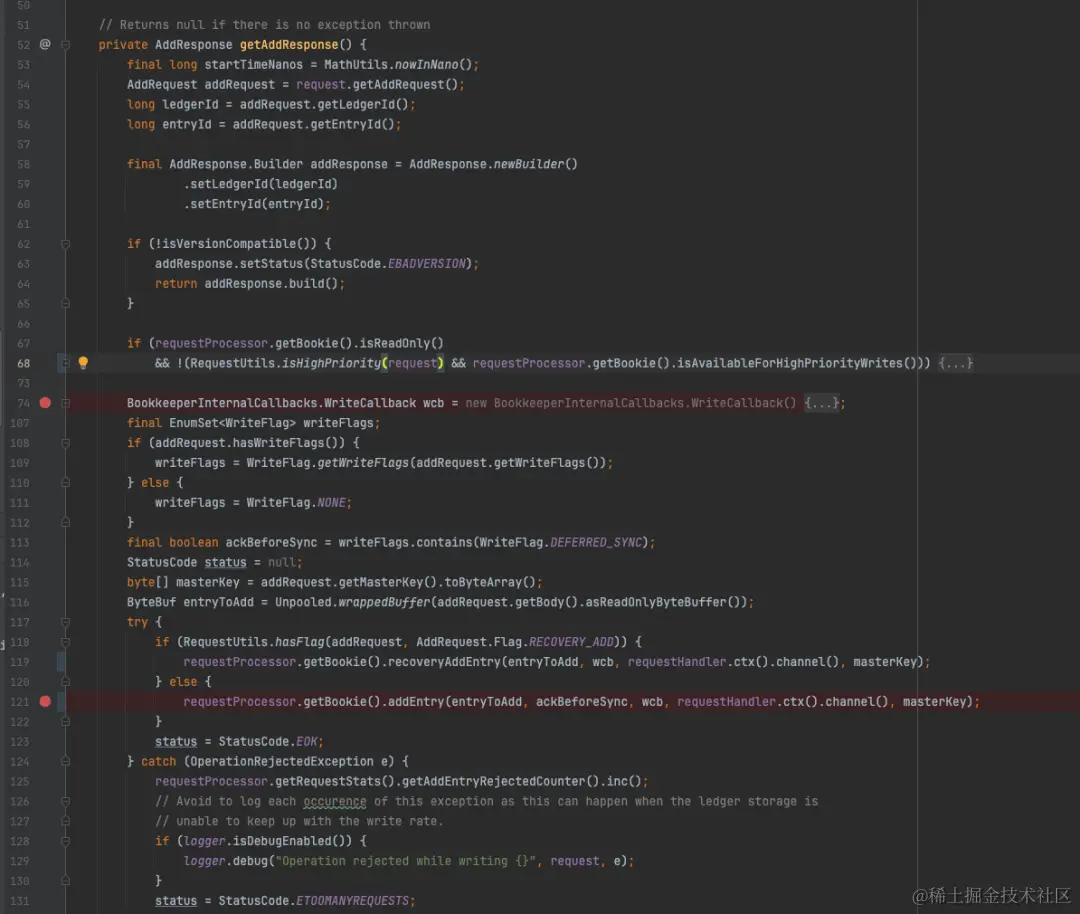Viewport: 1080px width, 914px height.
Task: Collapse the getAddResponse method fold marker
Action: [x=65, y=45]
